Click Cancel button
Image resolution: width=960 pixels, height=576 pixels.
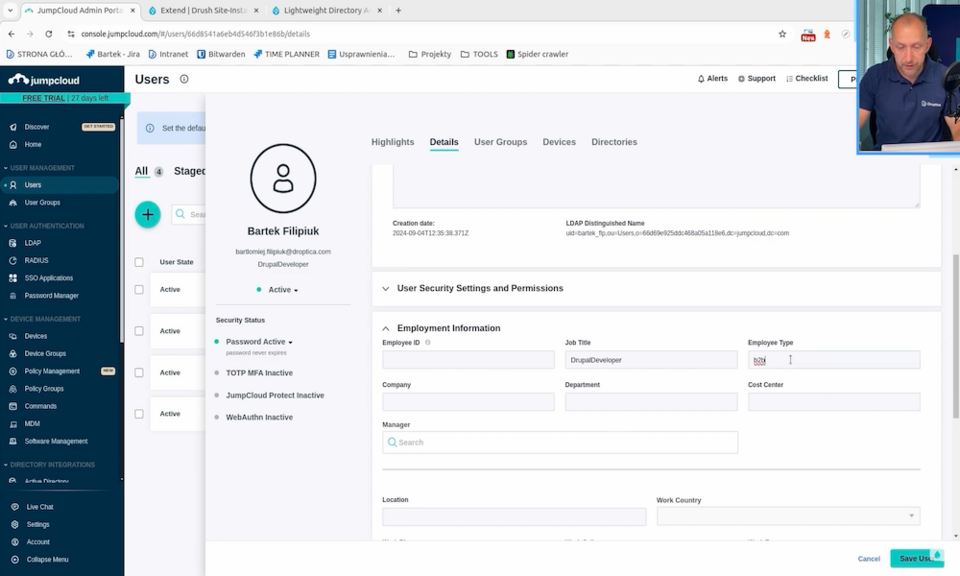click(869, 559)
